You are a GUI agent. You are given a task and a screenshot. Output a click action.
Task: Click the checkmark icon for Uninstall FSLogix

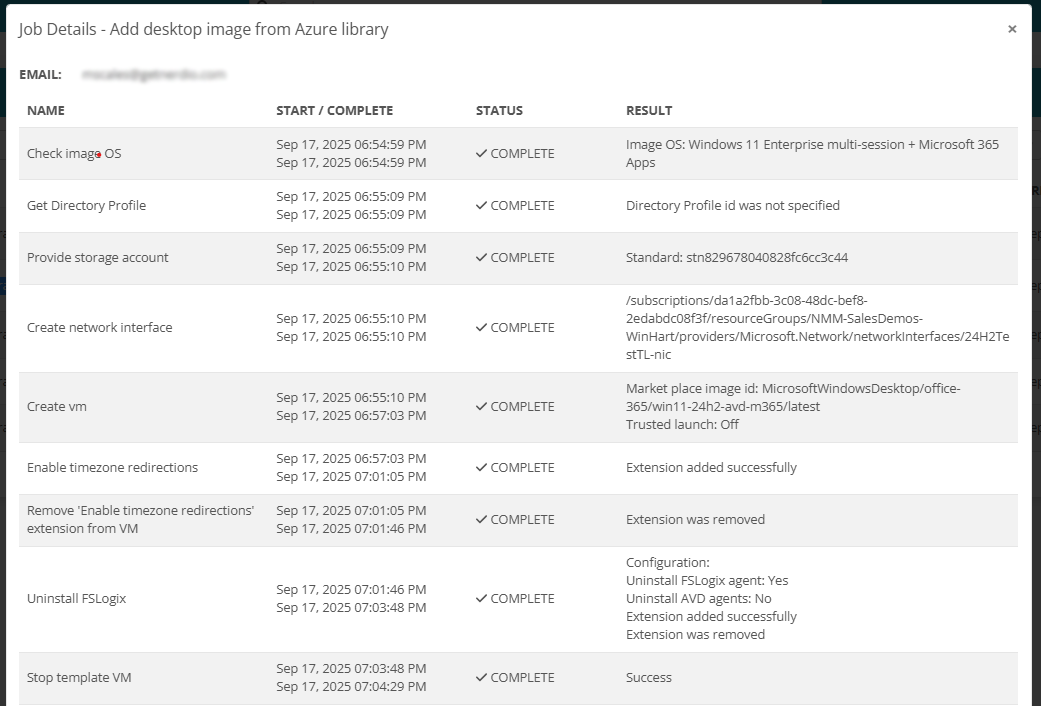pos(481,599)
